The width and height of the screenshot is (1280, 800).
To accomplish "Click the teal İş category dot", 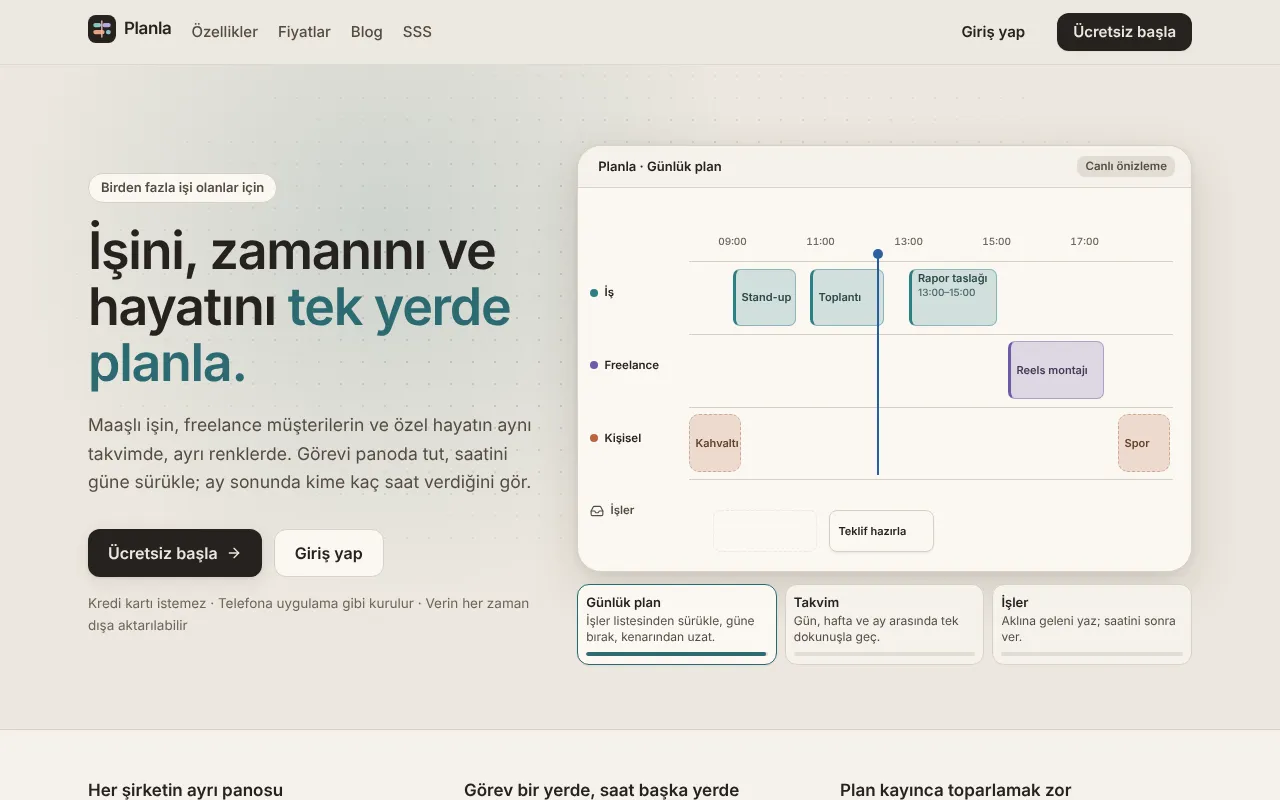I will coord(594,293).
